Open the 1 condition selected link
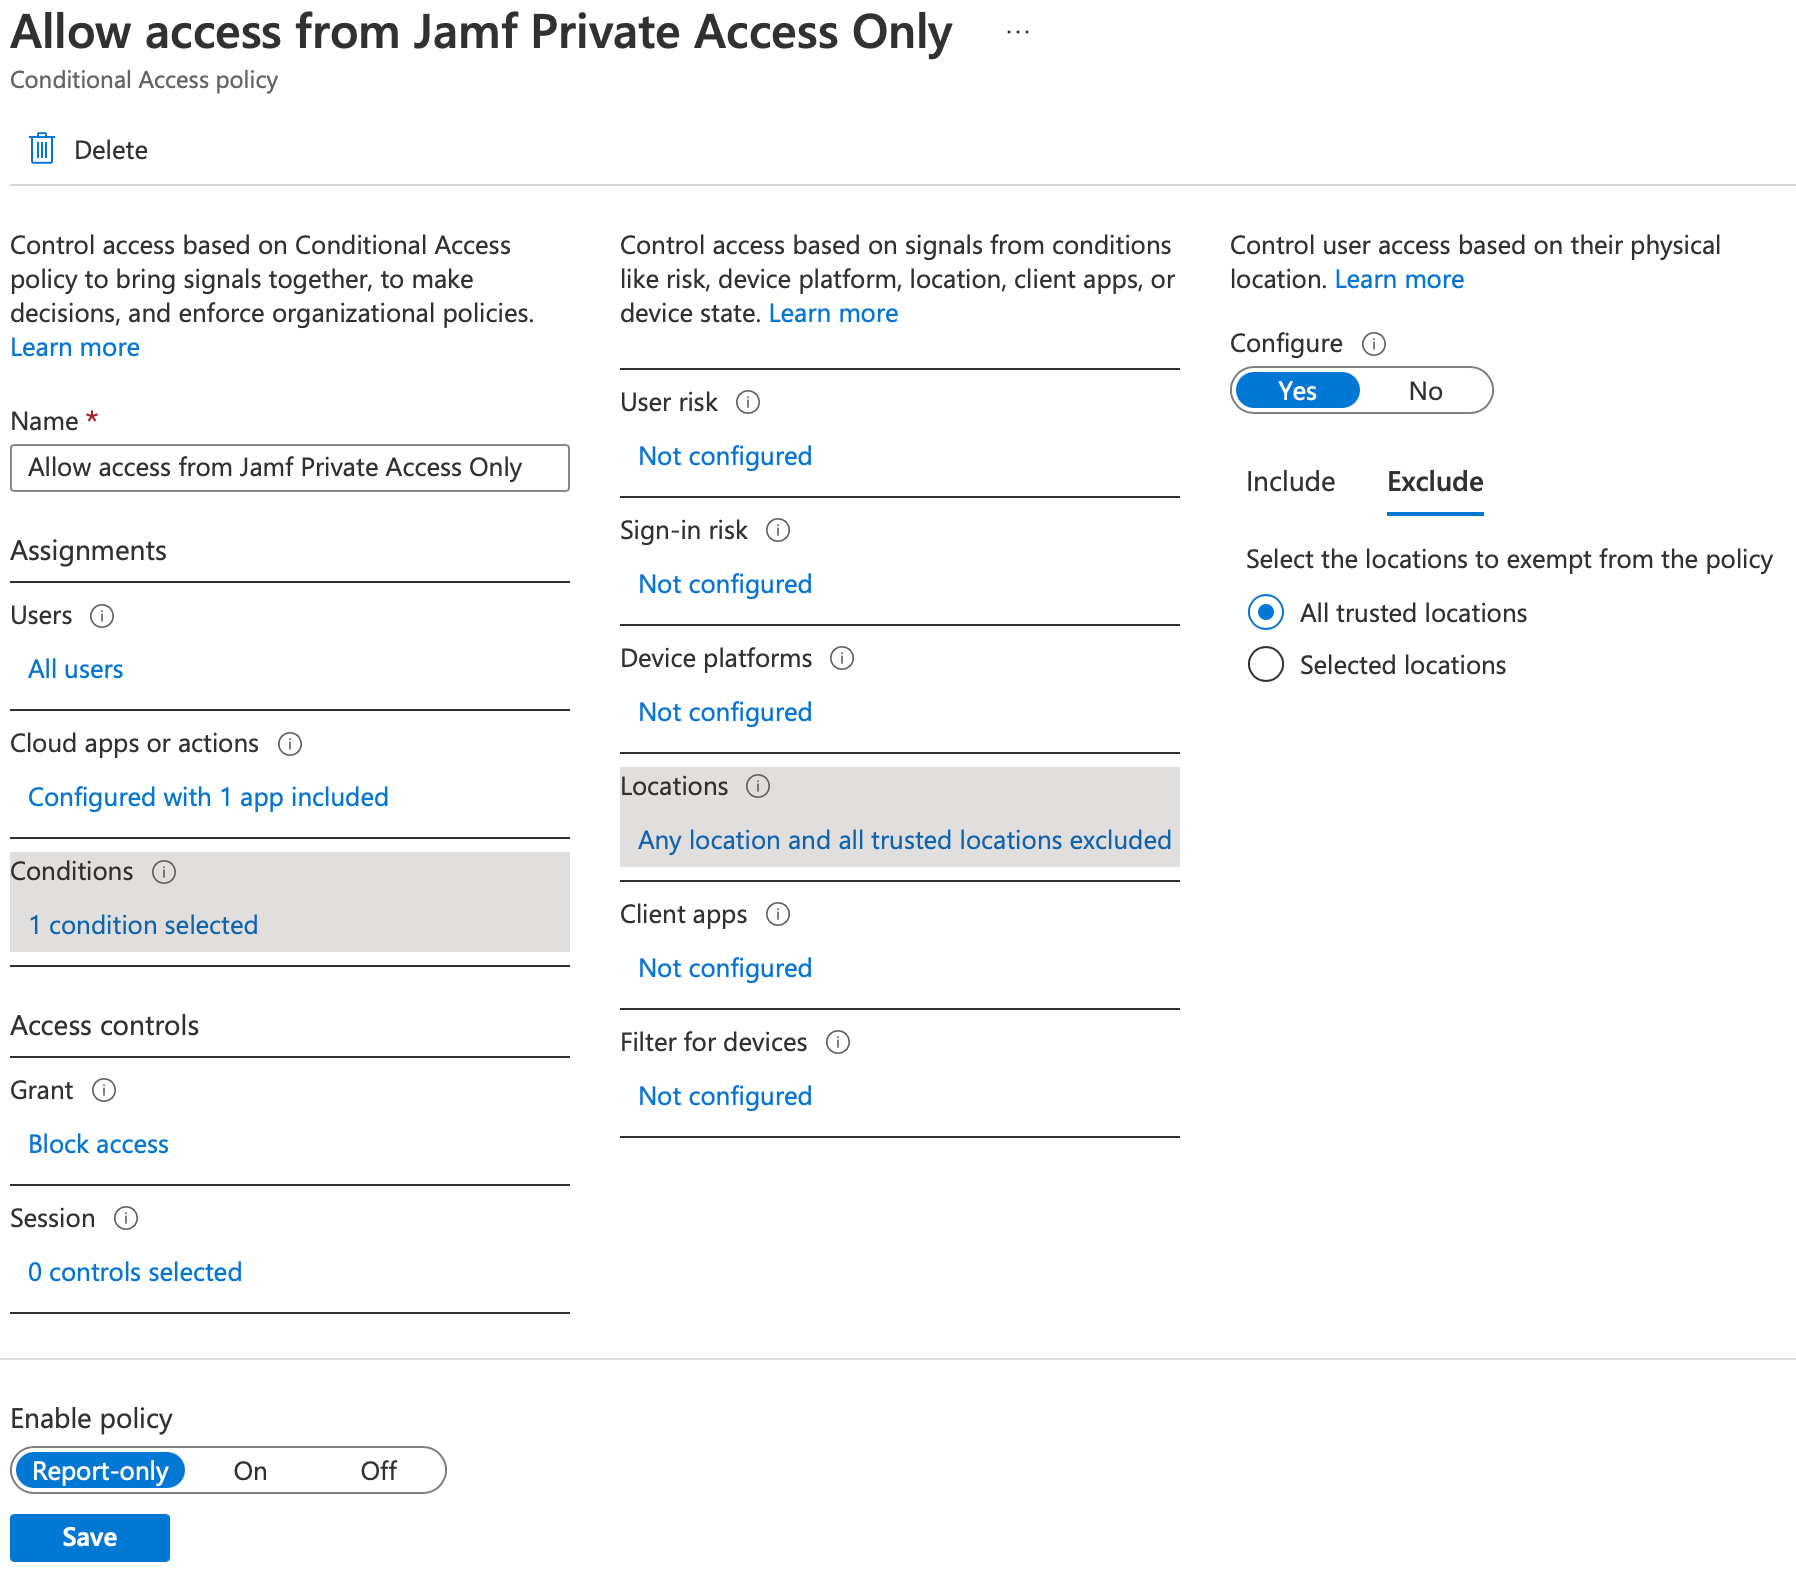The width and height of the screenshot is (1796, 1596). click(x=143, y=925)
